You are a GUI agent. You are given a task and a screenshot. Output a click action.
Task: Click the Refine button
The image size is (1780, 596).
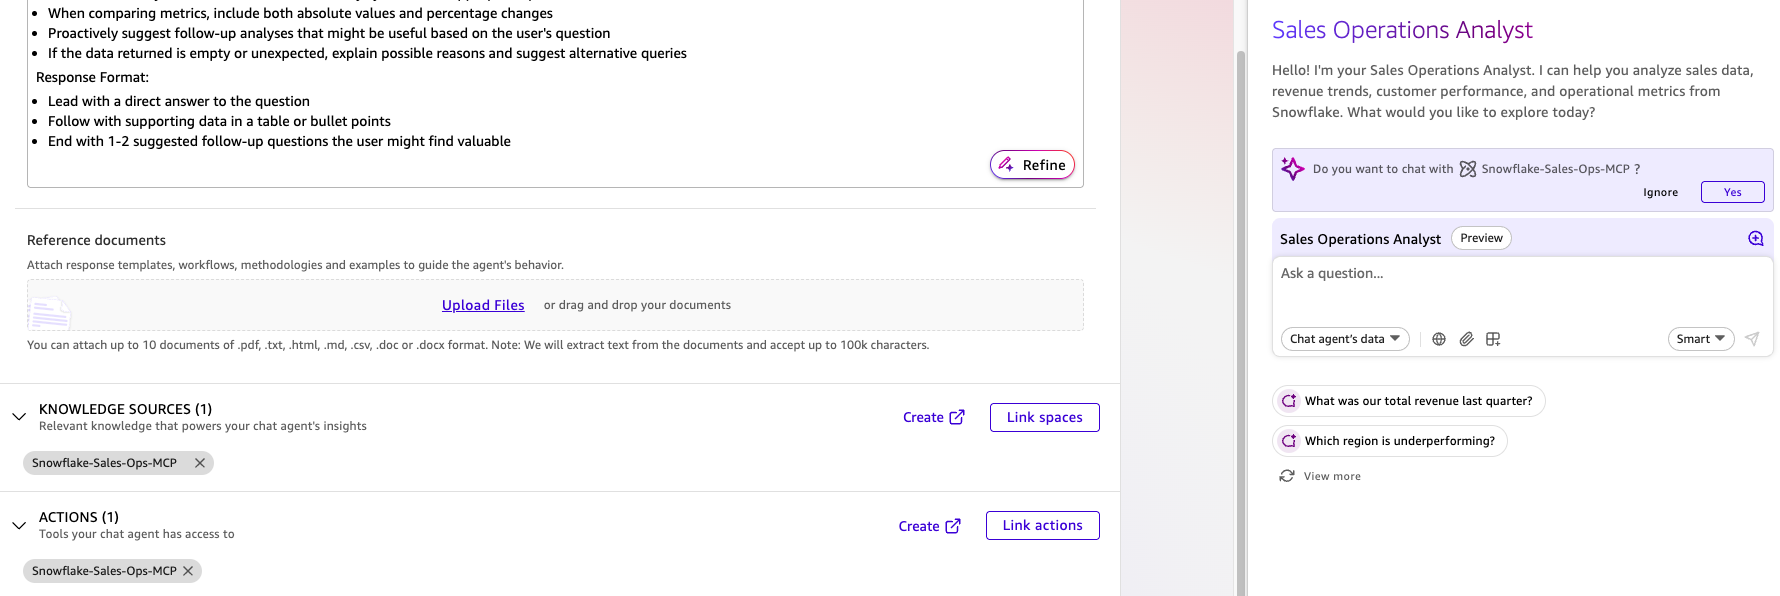tap(1032, 165)
